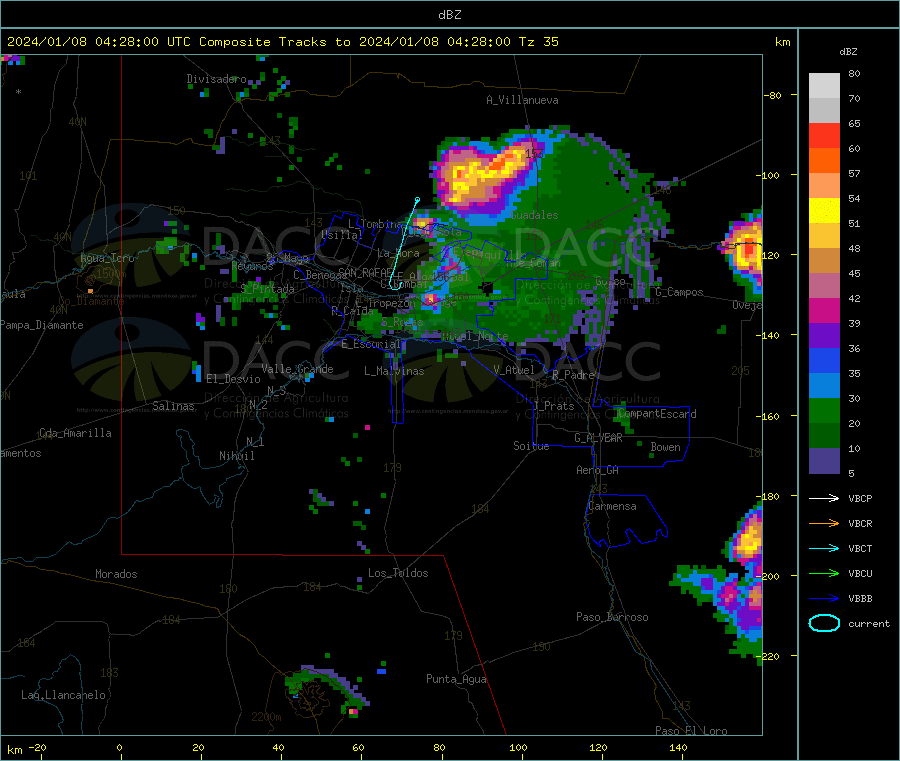Image resolution: width=900 pixels, height=761 pixels.
Task: Click the 'Tz 35' header value
Action: 538,42
